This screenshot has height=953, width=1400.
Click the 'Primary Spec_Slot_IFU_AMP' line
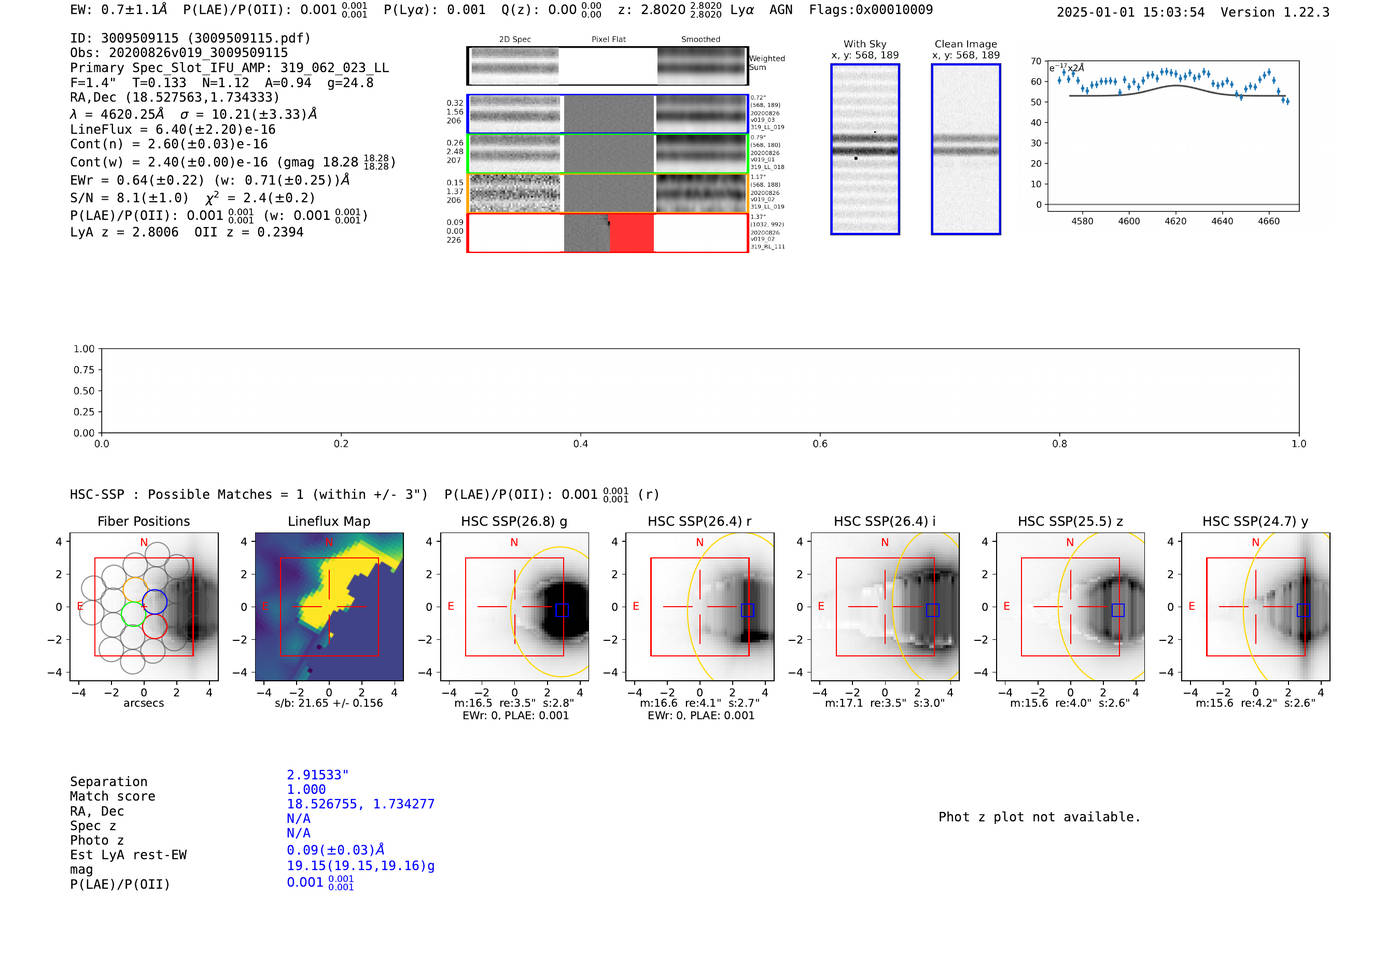(x=230, y=68)
